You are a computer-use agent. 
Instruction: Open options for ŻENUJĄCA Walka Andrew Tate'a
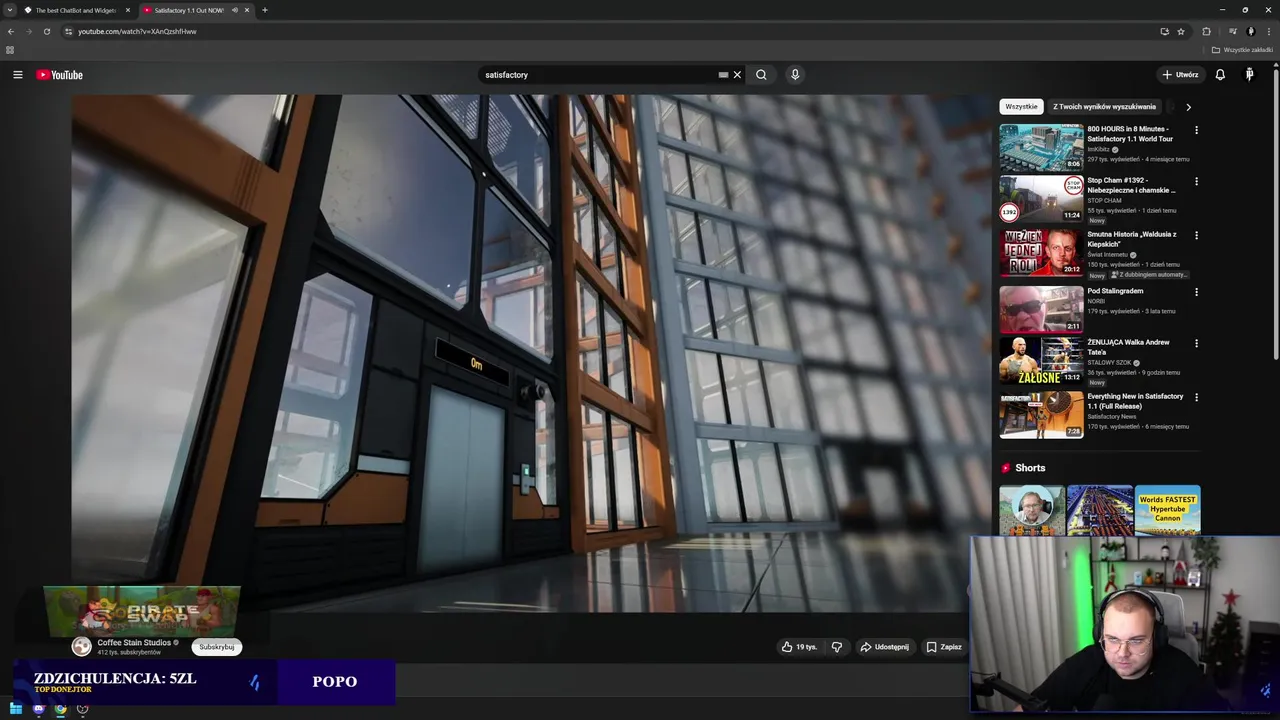[1196, 344]
